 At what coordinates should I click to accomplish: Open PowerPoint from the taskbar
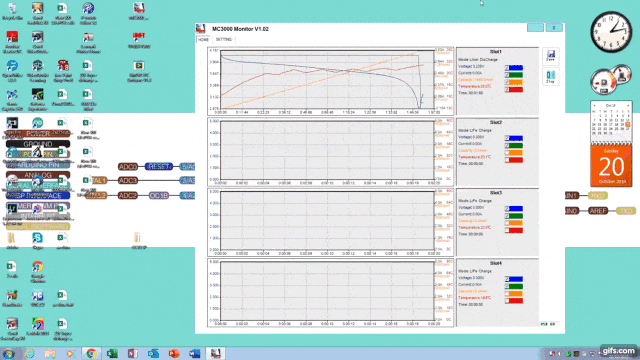(174, 353)
